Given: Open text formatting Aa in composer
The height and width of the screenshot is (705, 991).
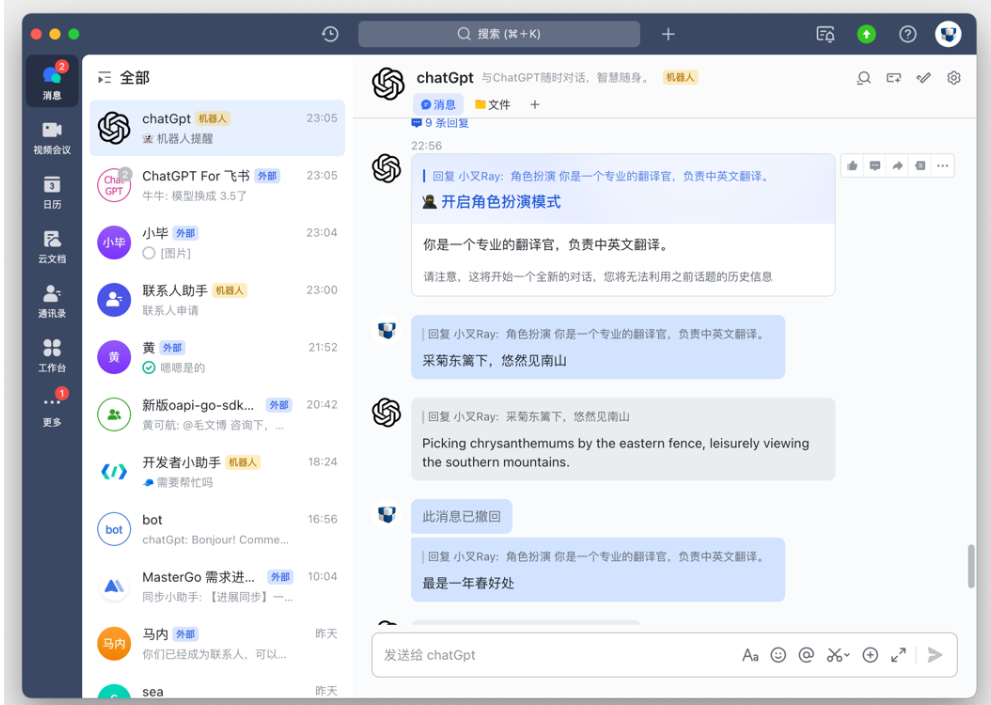Looking at the screenshot, I should [x=750, y=655].
